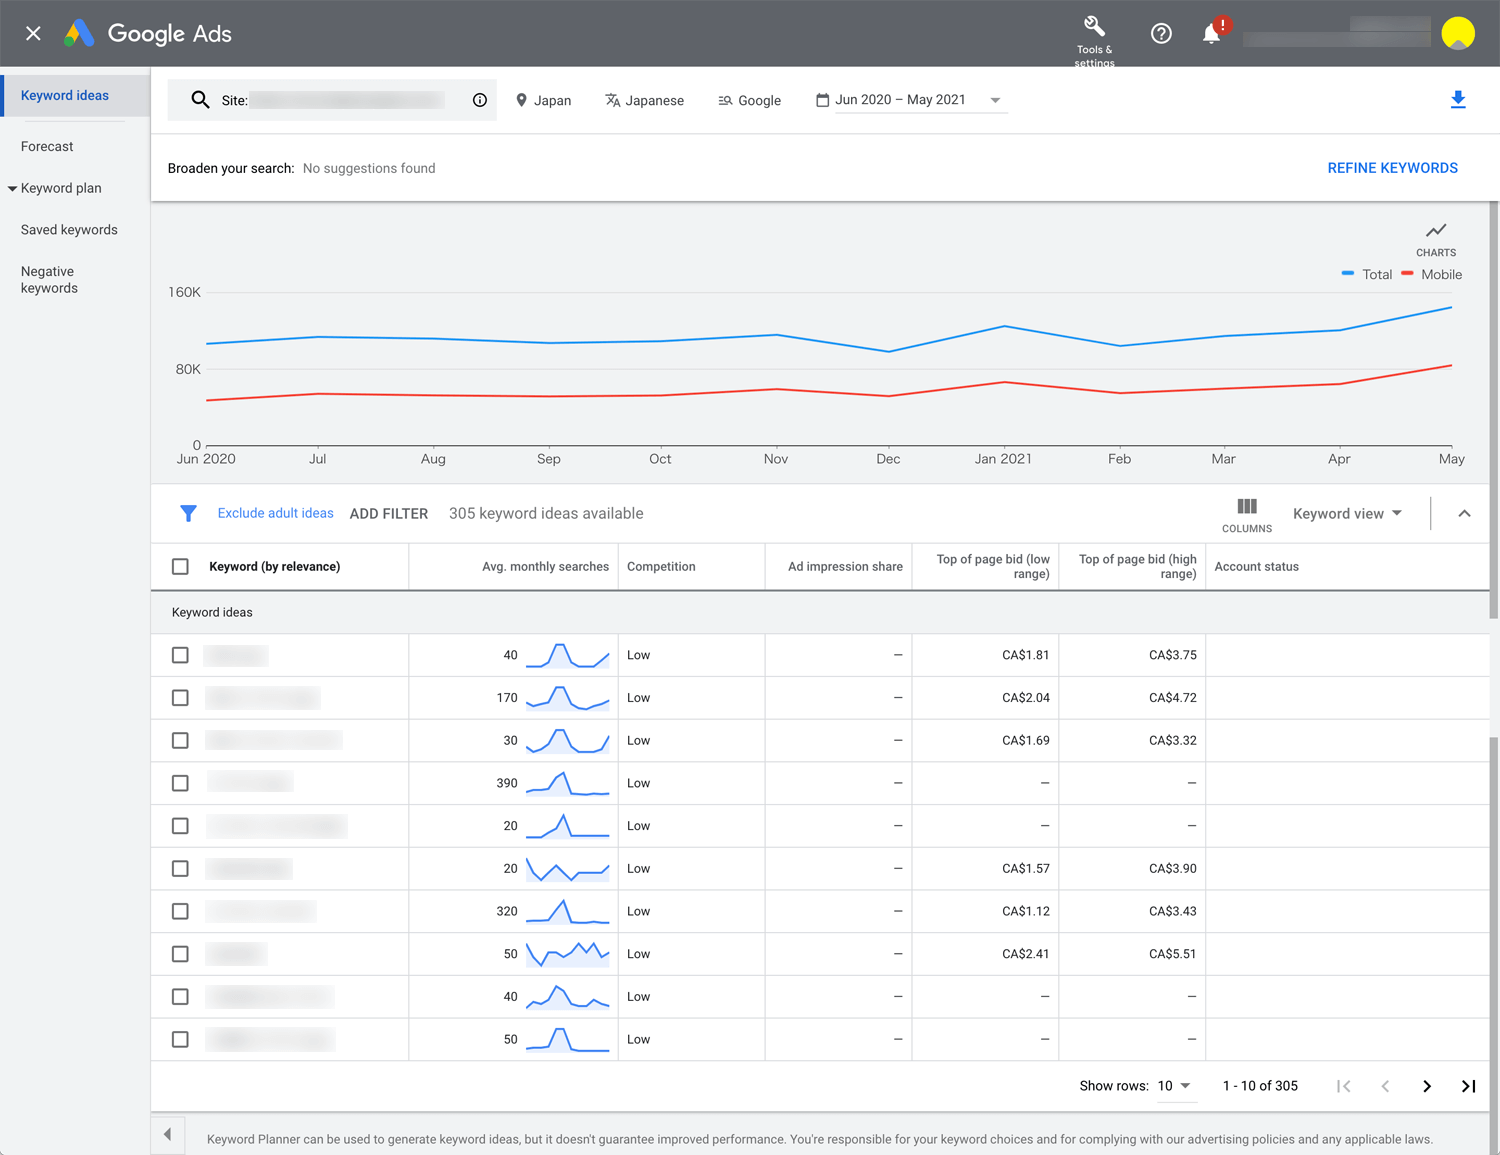The height and width of the screenshot is (1155, 1500).
Task: Open the Keyword view dropdown
Action: pyautogui.click(x=1347, y=513)
